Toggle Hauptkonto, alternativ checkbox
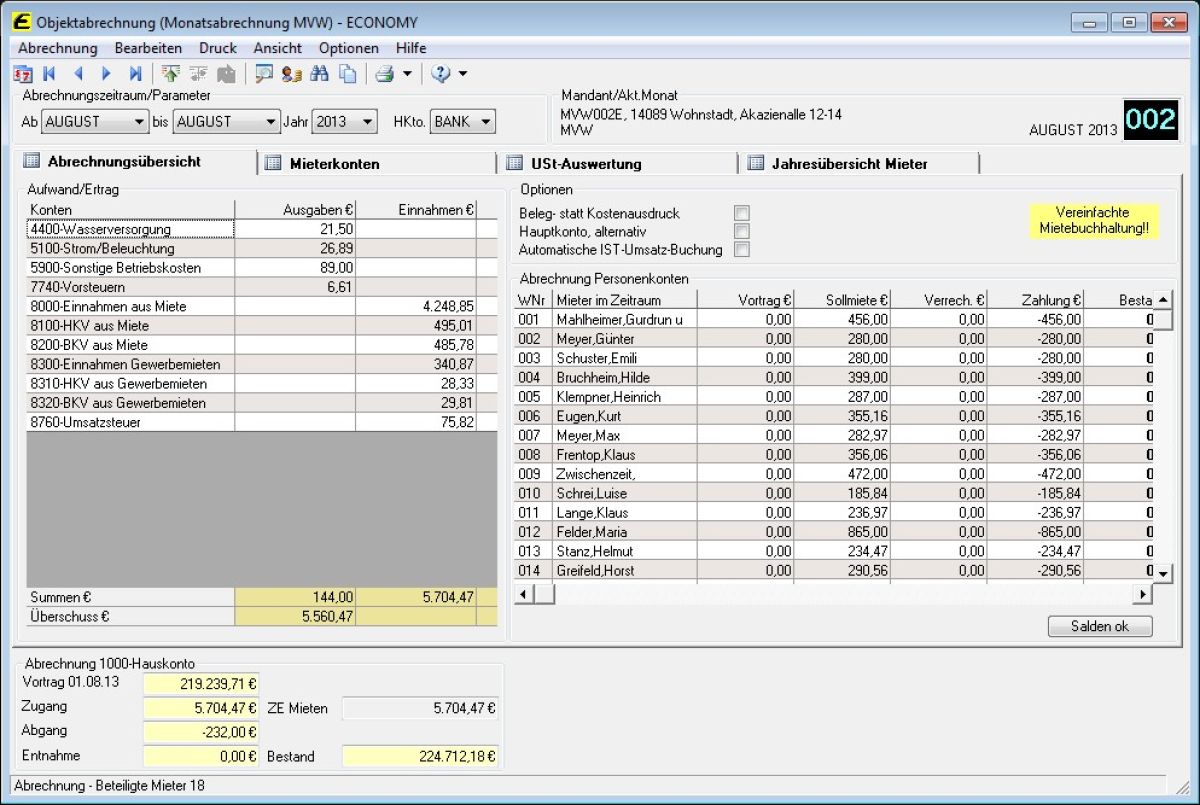This screenshot has height=805, width=1200. (741, 231)
